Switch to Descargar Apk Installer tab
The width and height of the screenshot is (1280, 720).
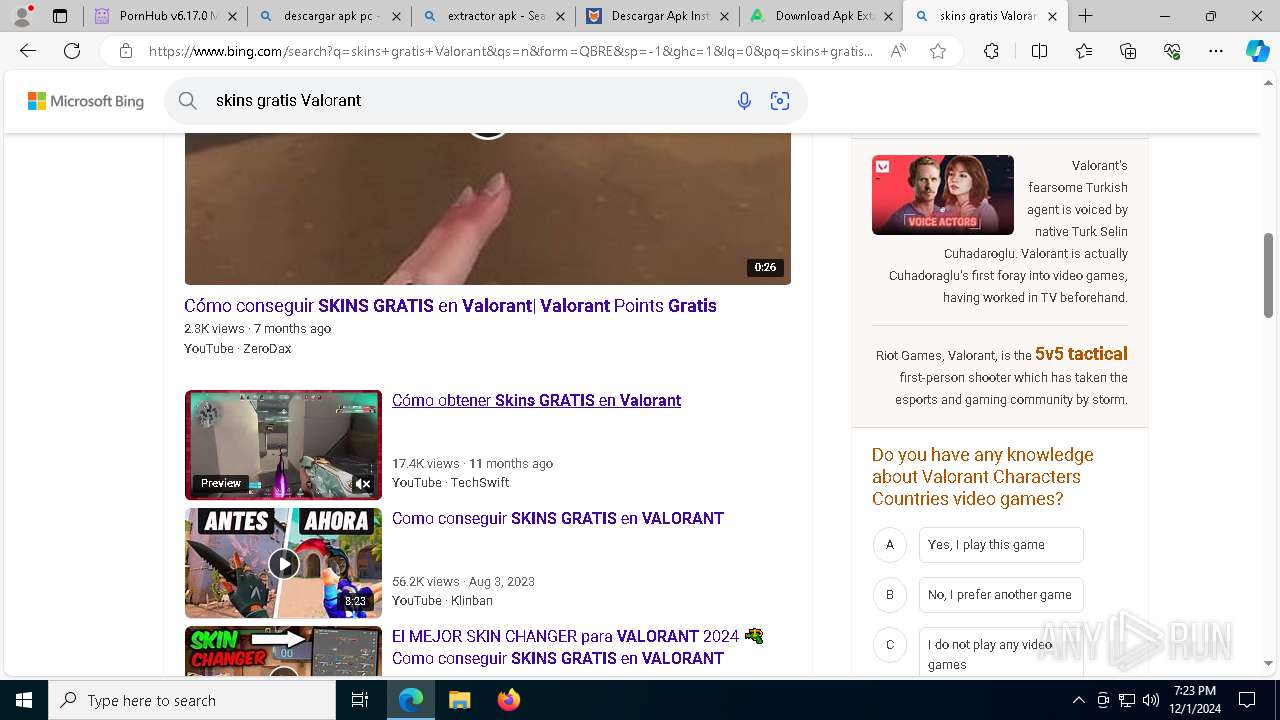(658, 16)
